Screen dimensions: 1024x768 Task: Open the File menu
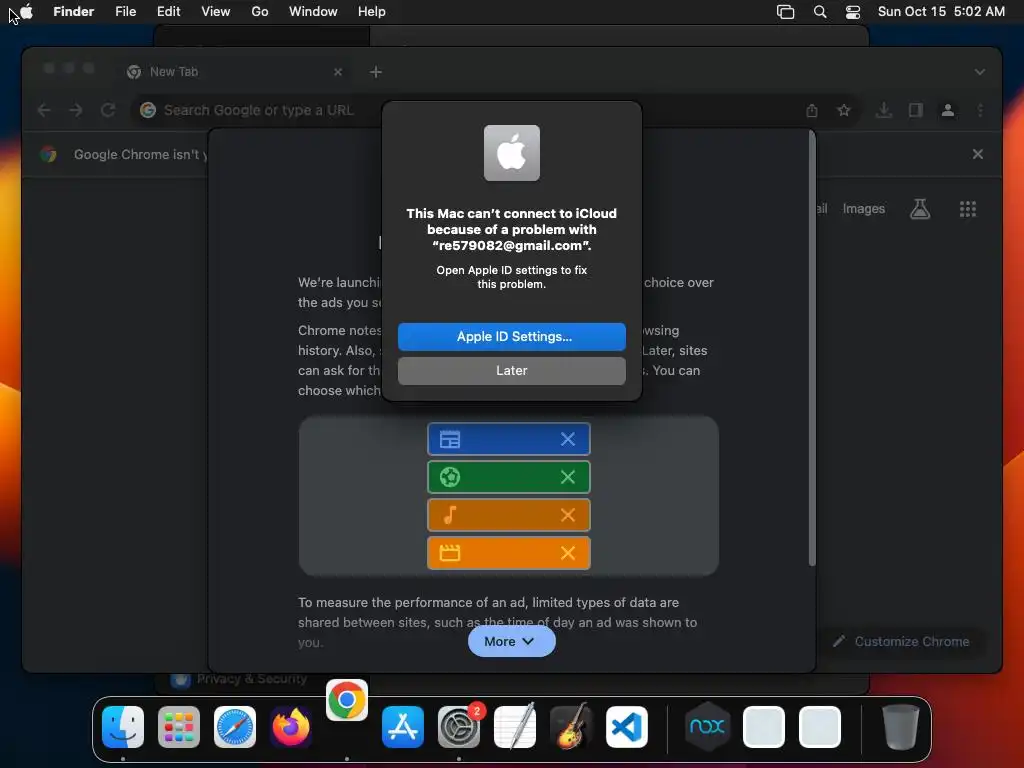point(125,11)
